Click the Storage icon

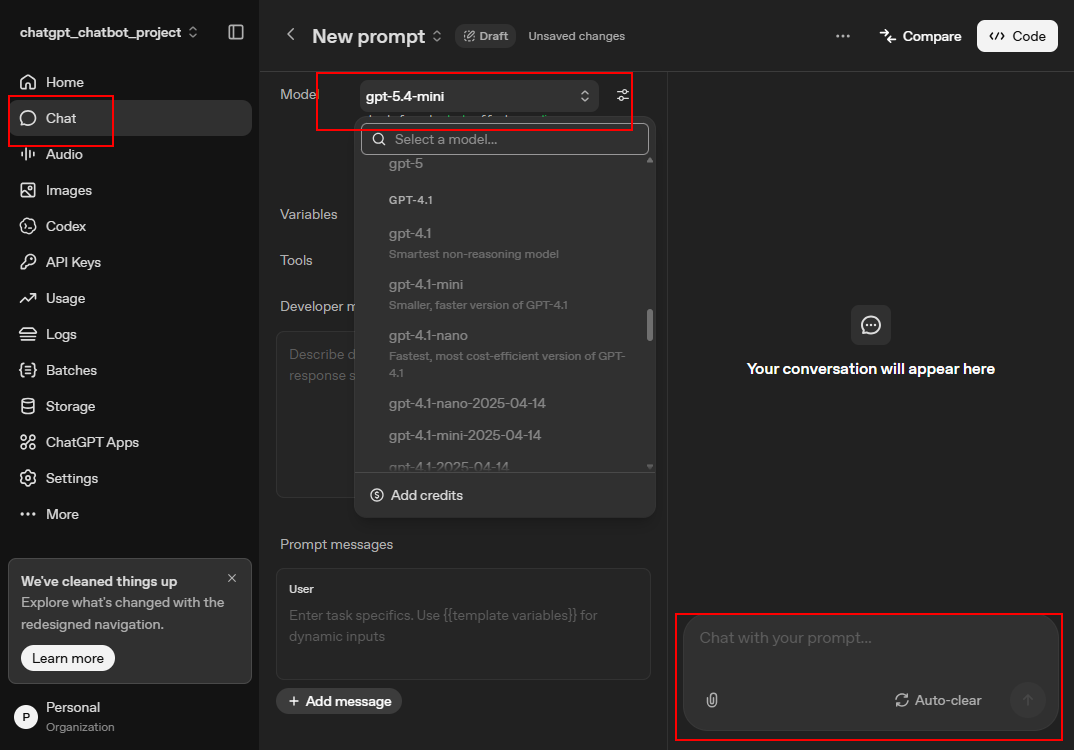pyautogui.click(x=27, y=406)
